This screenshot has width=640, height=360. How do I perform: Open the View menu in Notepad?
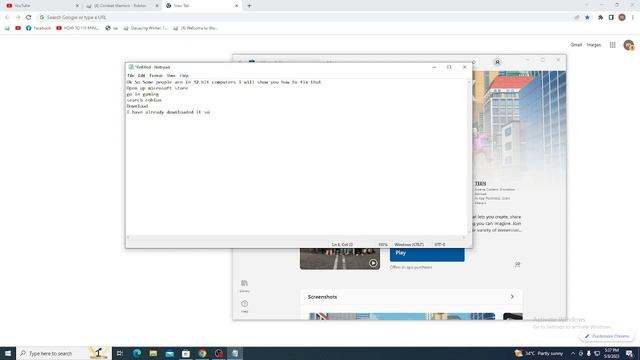(x=171, y=76)
